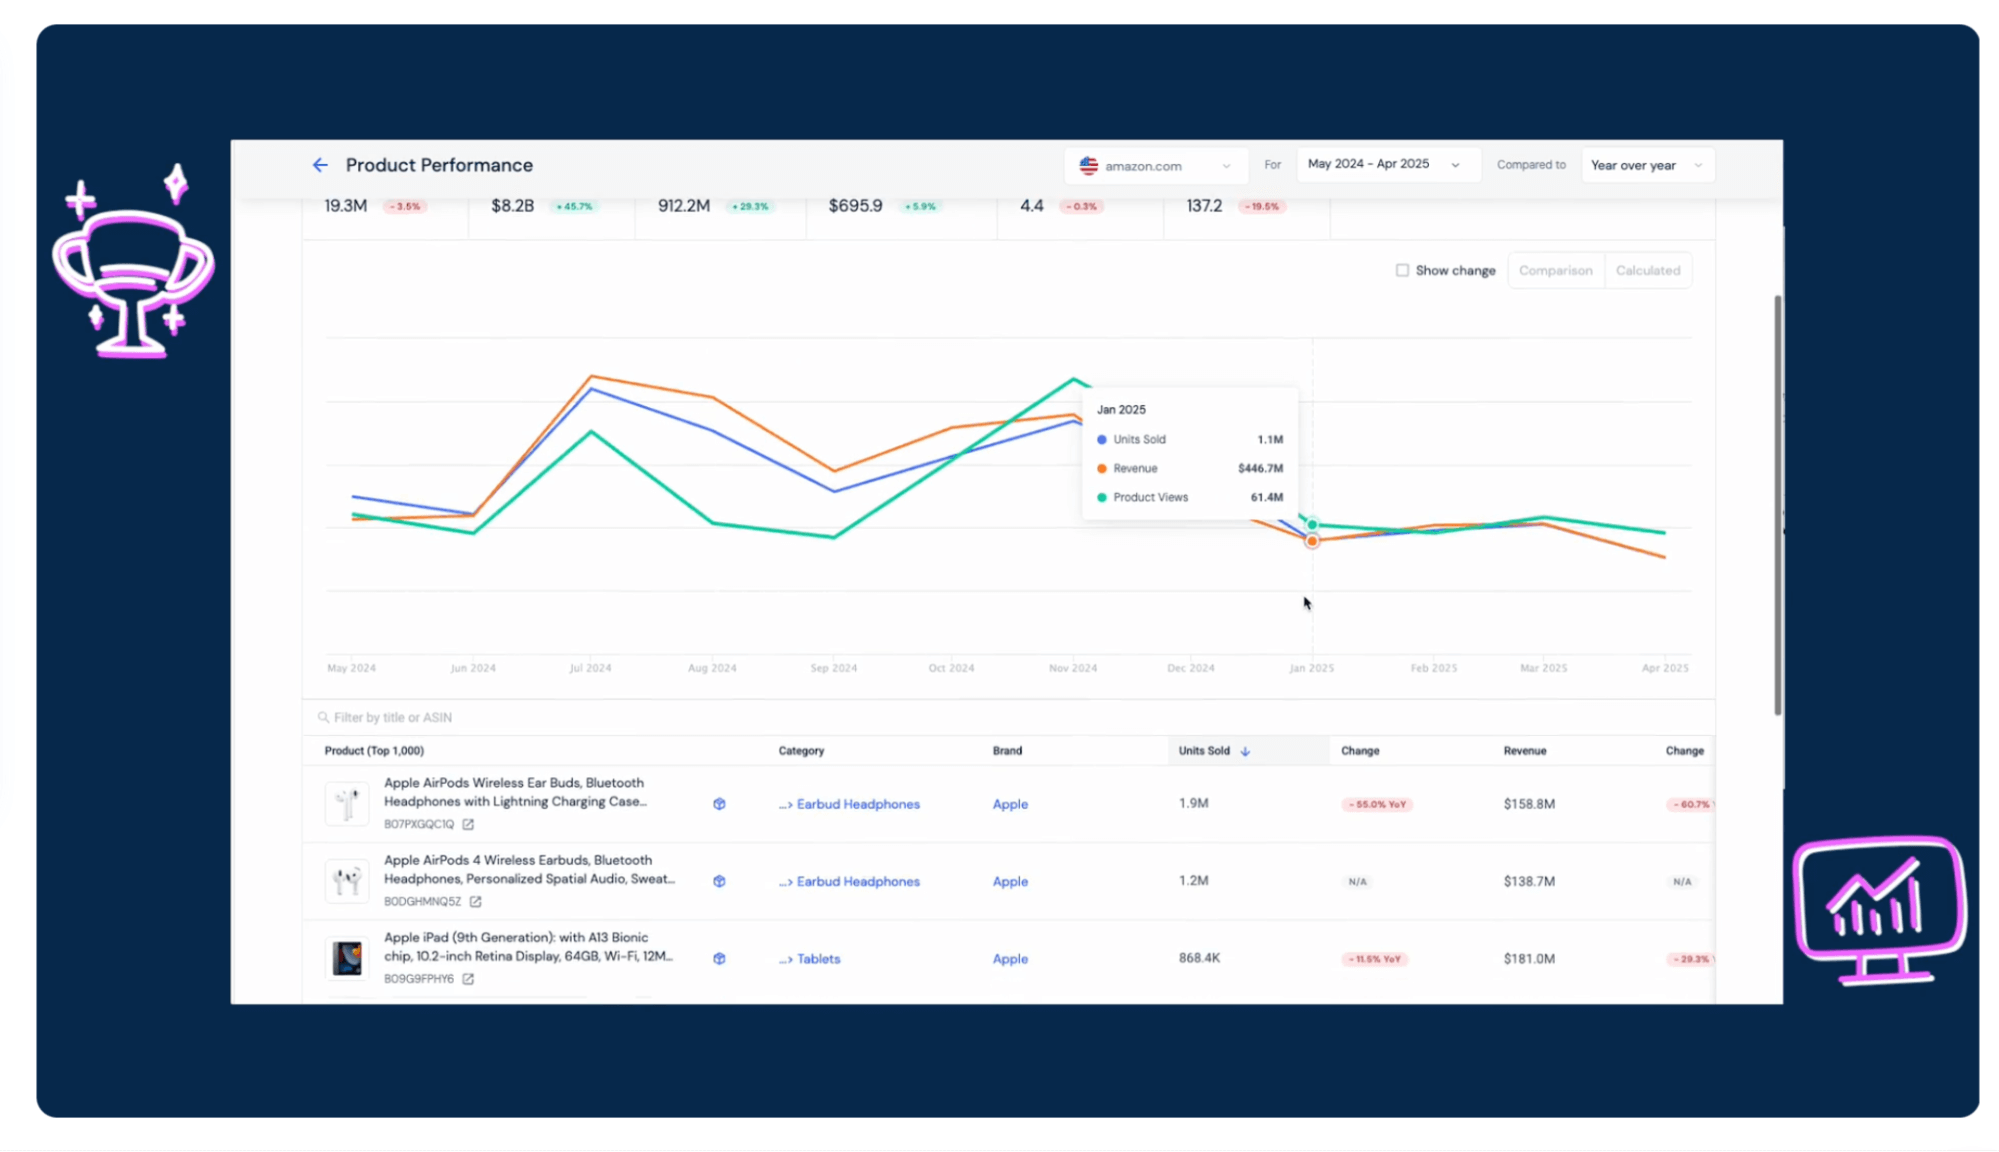Open external link icon for ASIN B09G9FPHY6
Screen dimensions: 1999x1152
click(468, 979)
